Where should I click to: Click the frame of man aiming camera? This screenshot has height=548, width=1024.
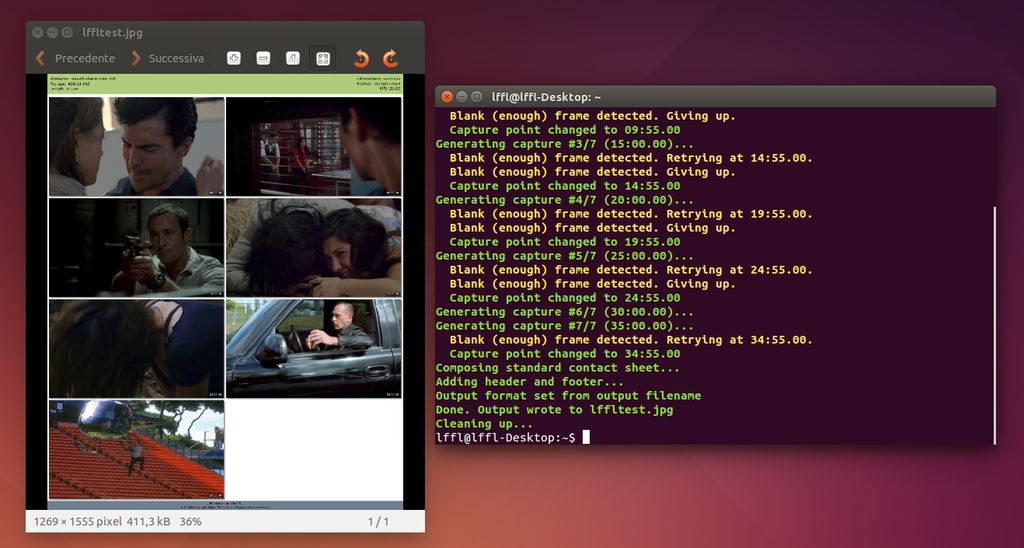click(x=136, y=248)
